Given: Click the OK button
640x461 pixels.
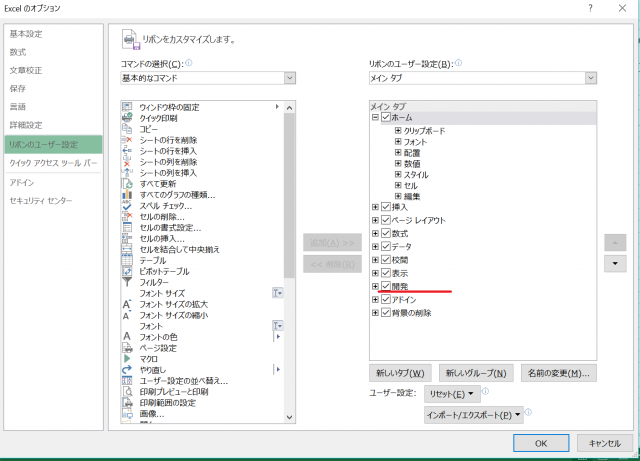Looking at the screenshot, I should coord(539,442).
